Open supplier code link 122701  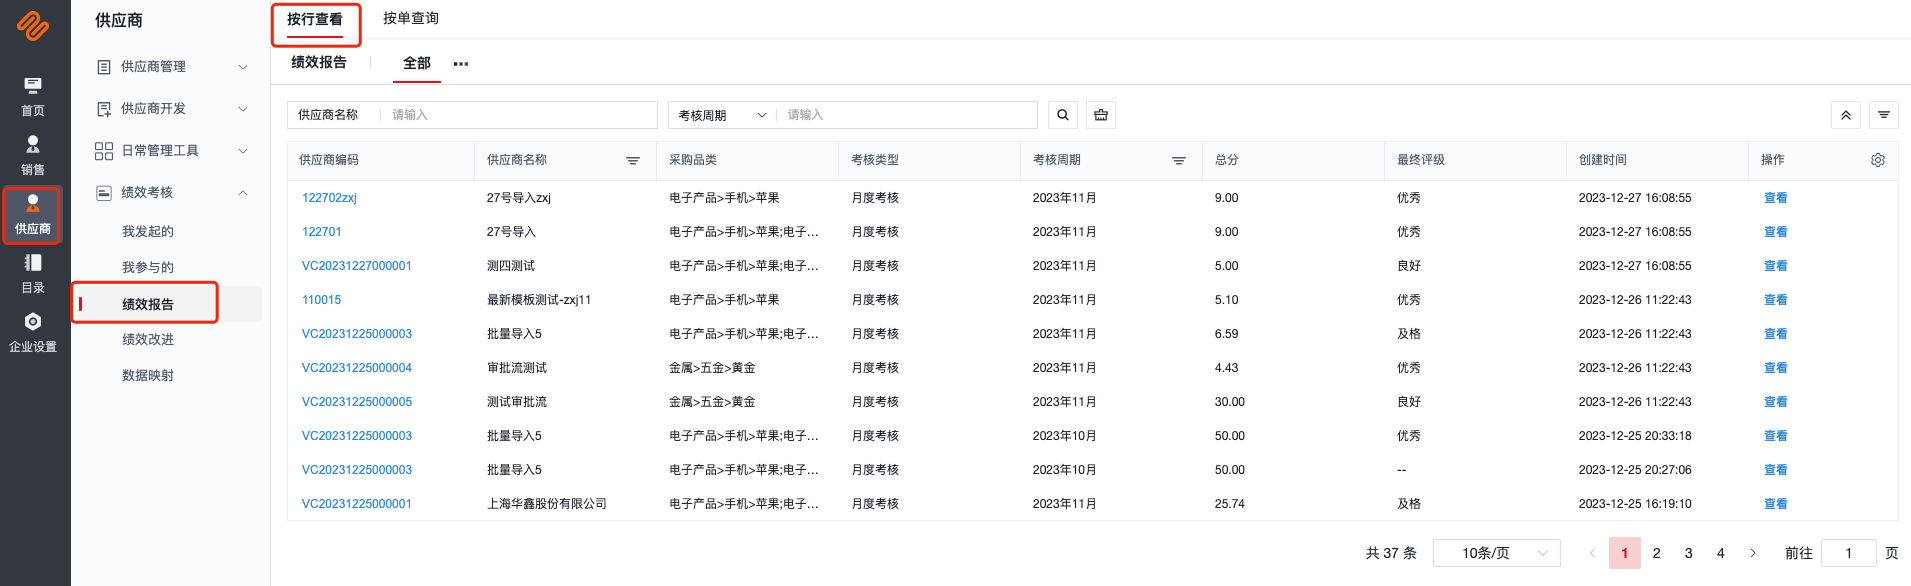[x=322, y=232]
